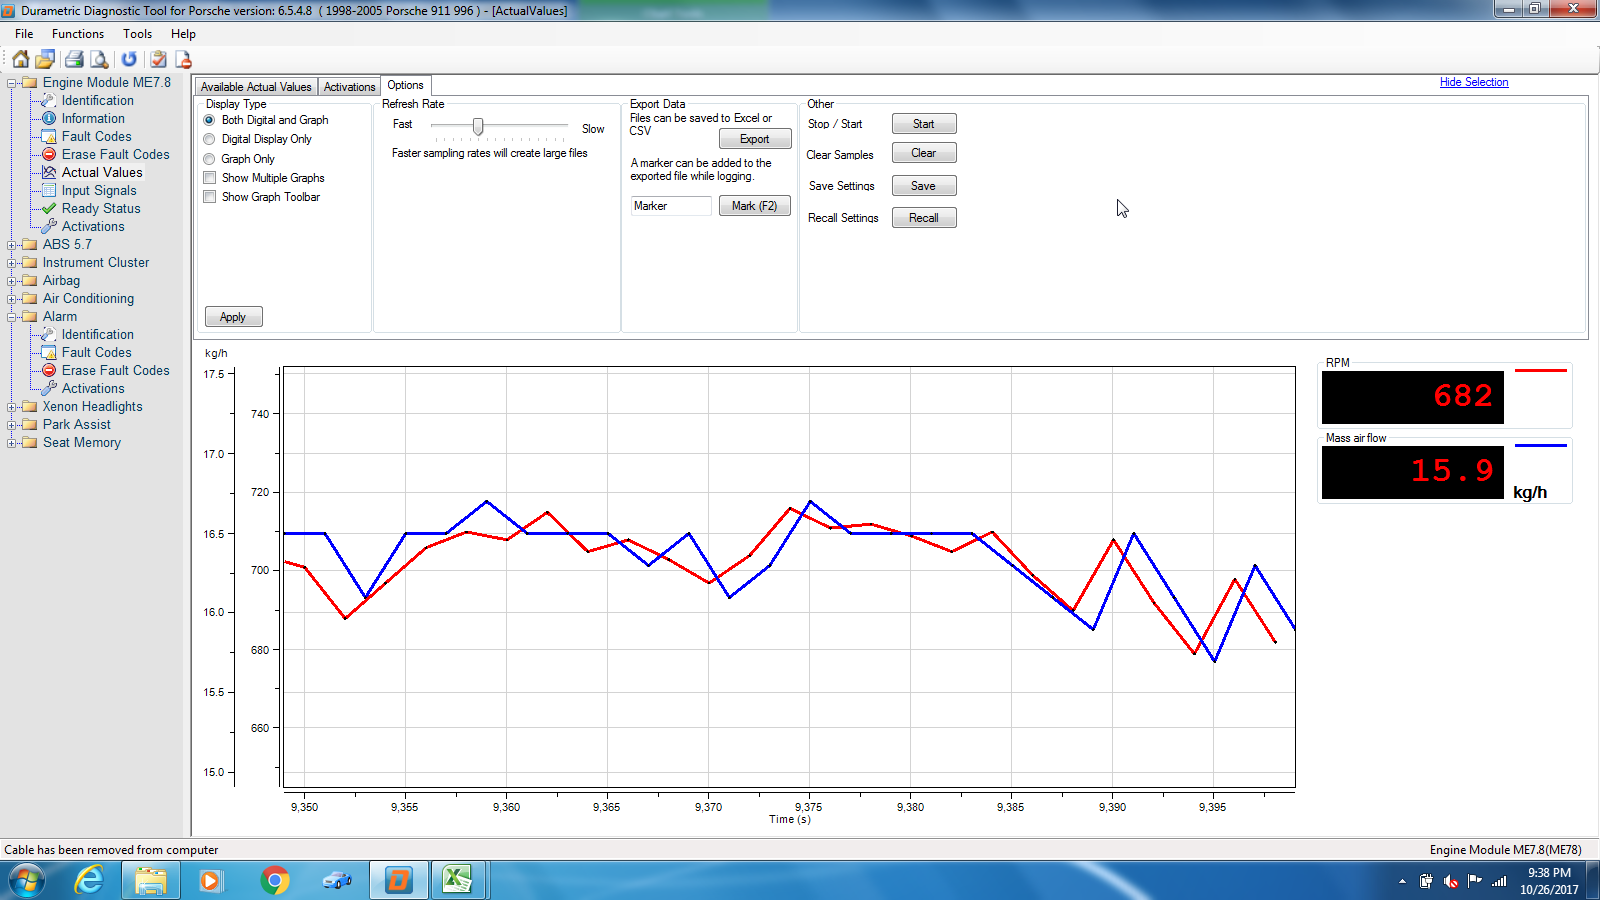Click the Clear samples button
Image resolution: width=1600 pixels, height=900 pixels.
[x=924, y=153]
